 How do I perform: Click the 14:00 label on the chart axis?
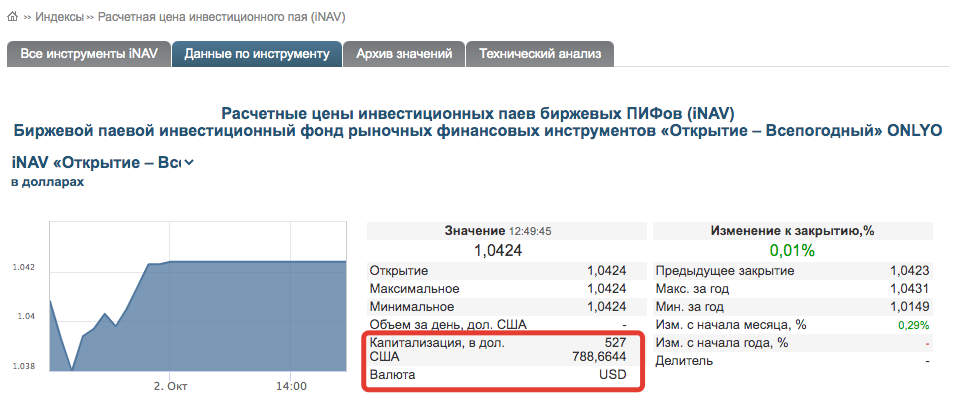pos(291,386)
